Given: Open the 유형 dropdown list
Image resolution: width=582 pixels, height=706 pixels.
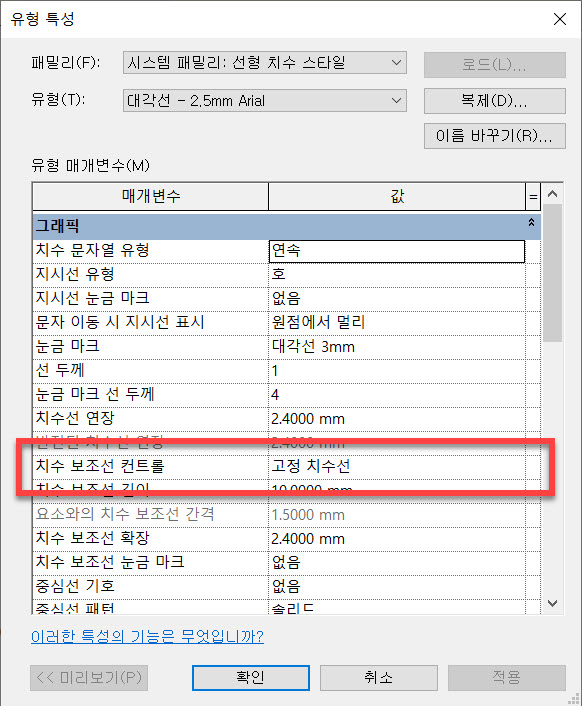Looking at the screenshot, I should pyautogui.click(x=265, y=100).
